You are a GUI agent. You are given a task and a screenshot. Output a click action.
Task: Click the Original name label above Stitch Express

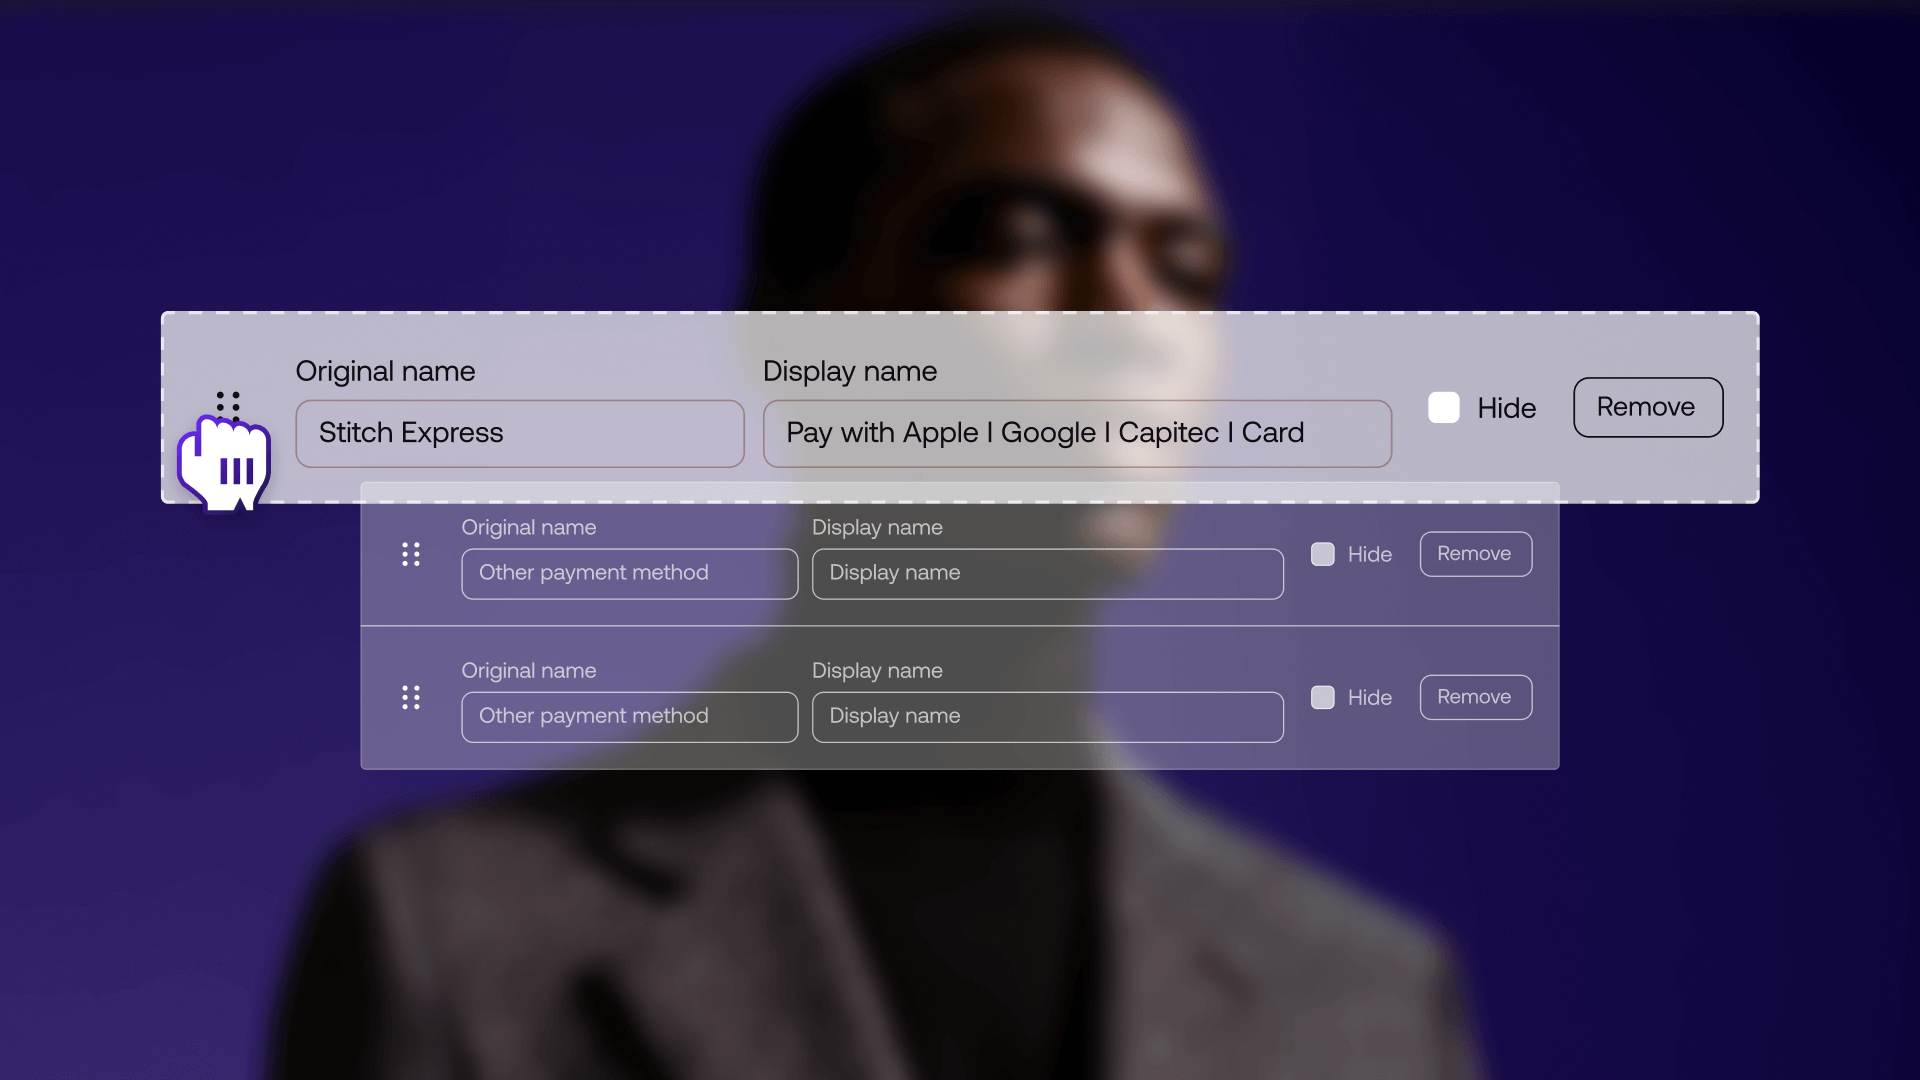pyautogui.click(x=385, y=371)
